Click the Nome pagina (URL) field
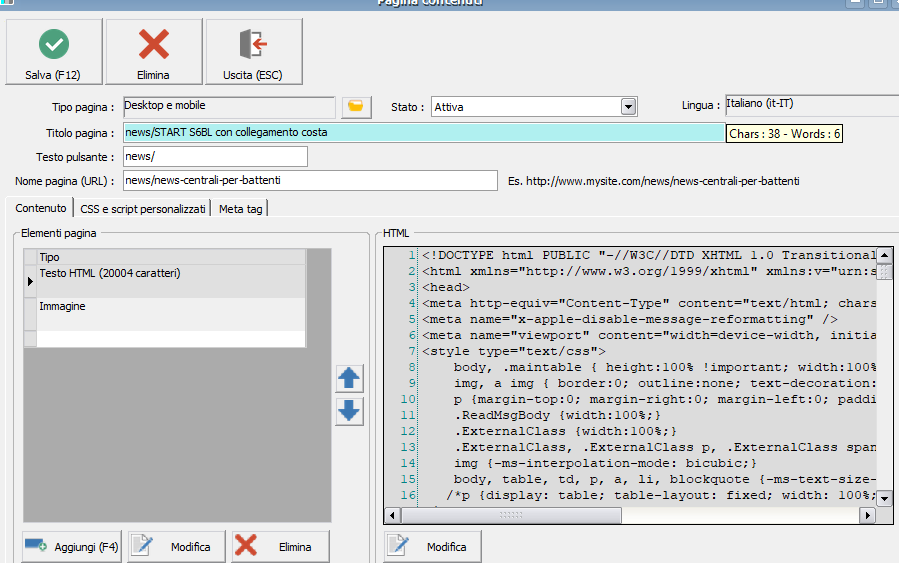The image size is (899, 563). pyautogui.click(x=310, y=180)
